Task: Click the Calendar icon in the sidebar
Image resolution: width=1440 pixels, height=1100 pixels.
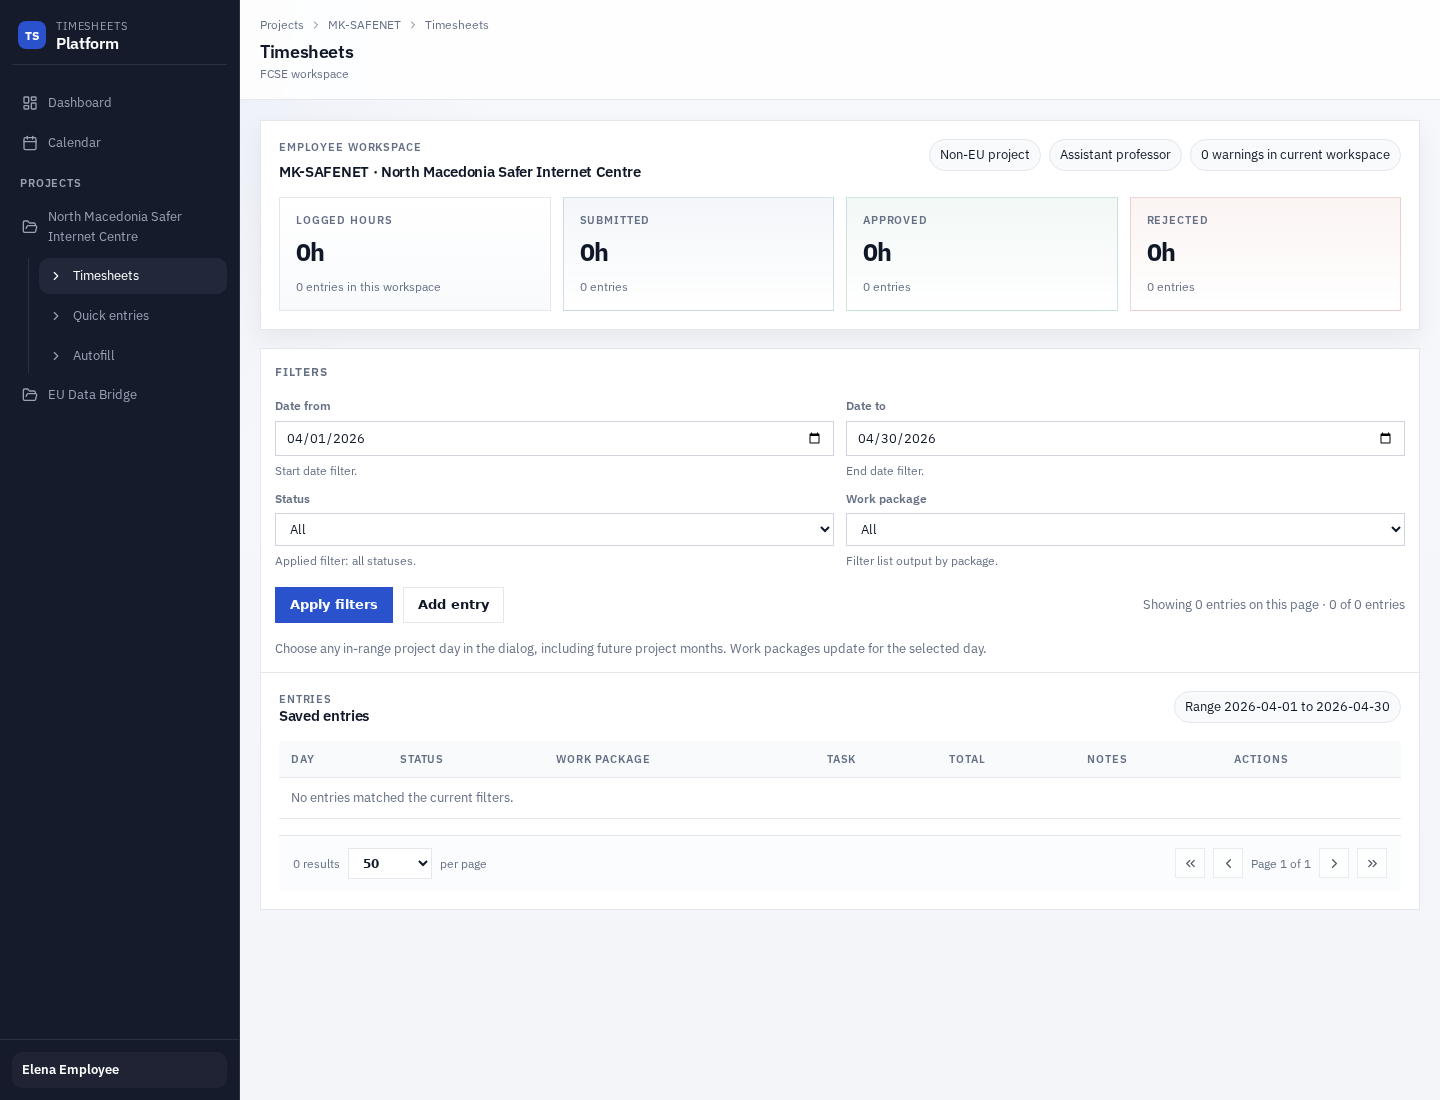Action: tap(31, 142)
